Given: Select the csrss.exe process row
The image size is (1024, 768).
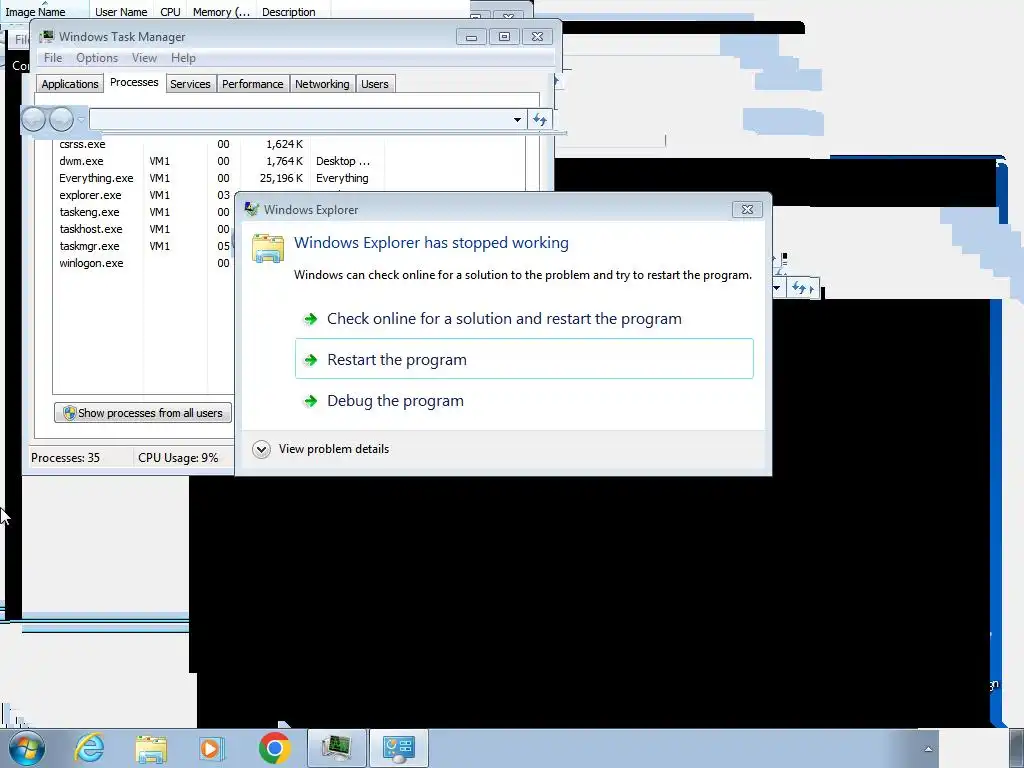Looking at the screenshot, I should pyautogui.click(x=289, y=144).
